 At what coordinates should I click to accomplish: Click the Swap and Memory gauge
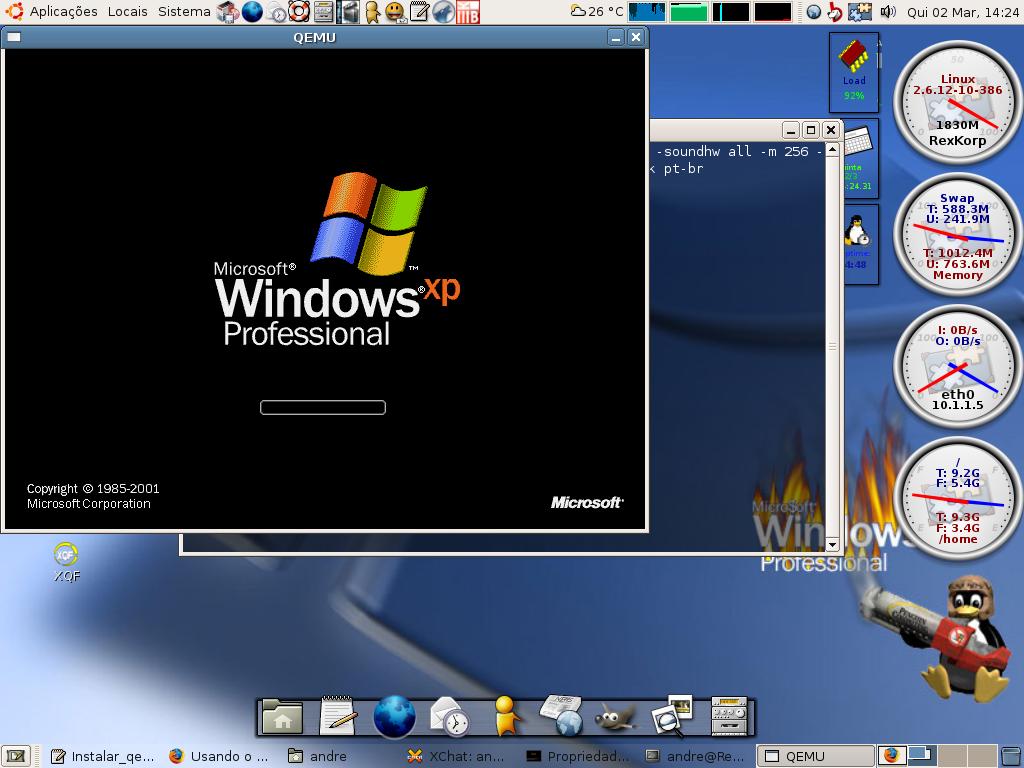click(x=957, y=235)
